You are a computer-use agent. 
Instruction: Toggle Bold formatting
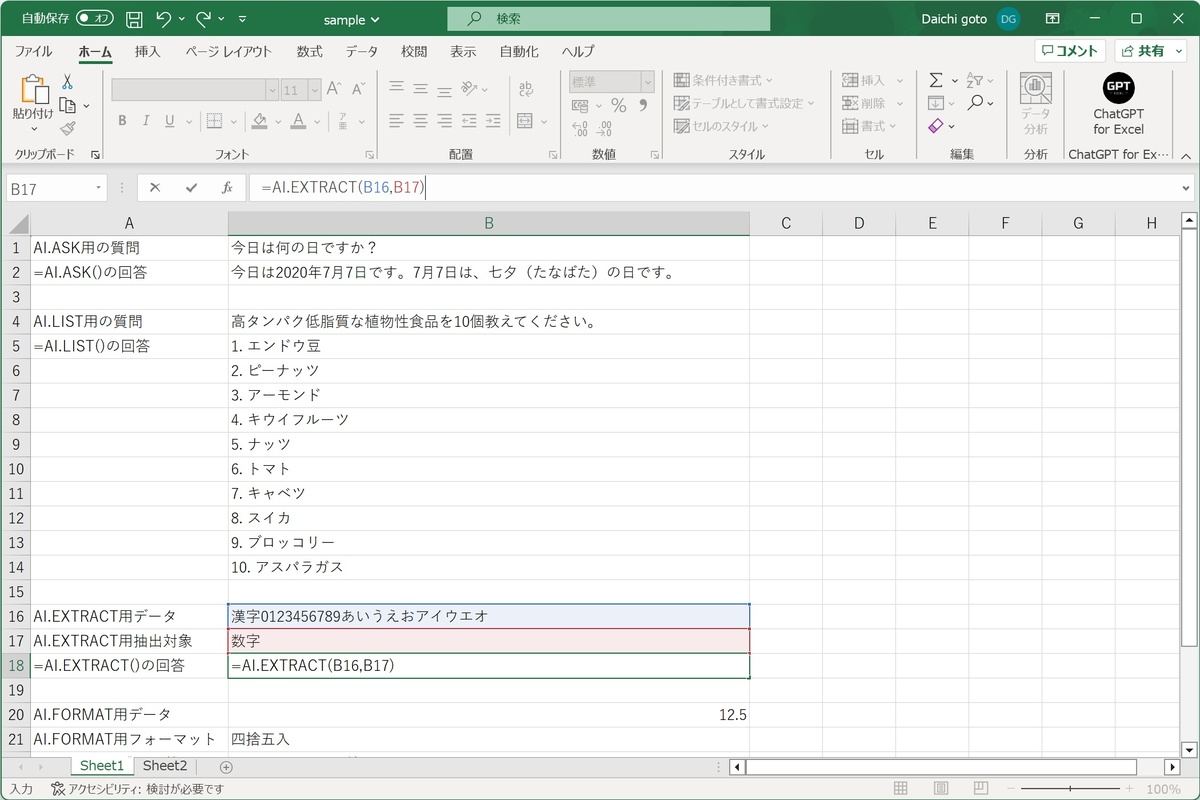coord(122,121)
